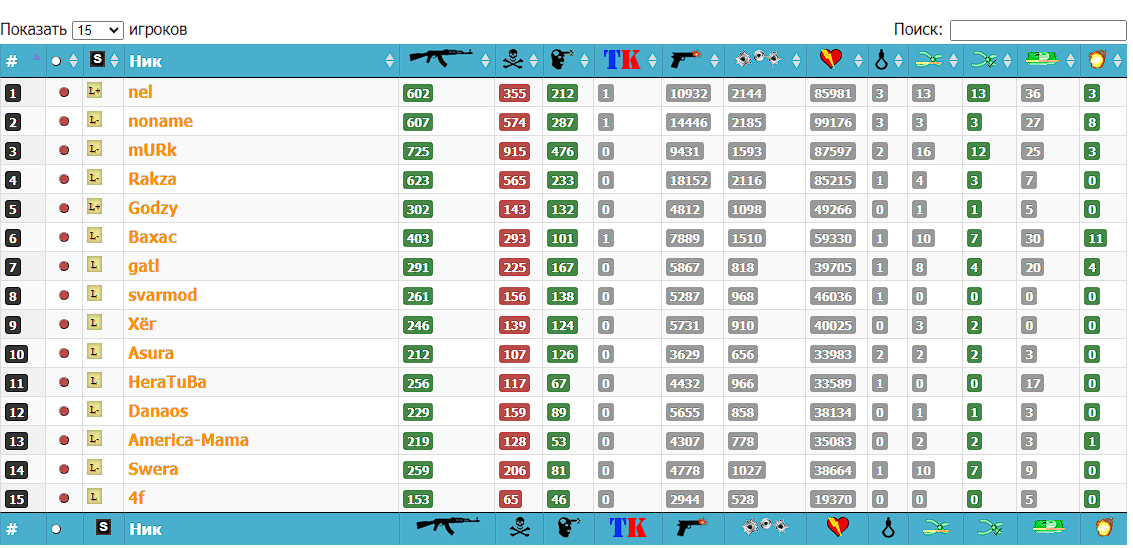The width and height of the screenshot is (1133, 548).
Task: Click sort arrows beside the AK-47 icon
Action: [486, 61]
